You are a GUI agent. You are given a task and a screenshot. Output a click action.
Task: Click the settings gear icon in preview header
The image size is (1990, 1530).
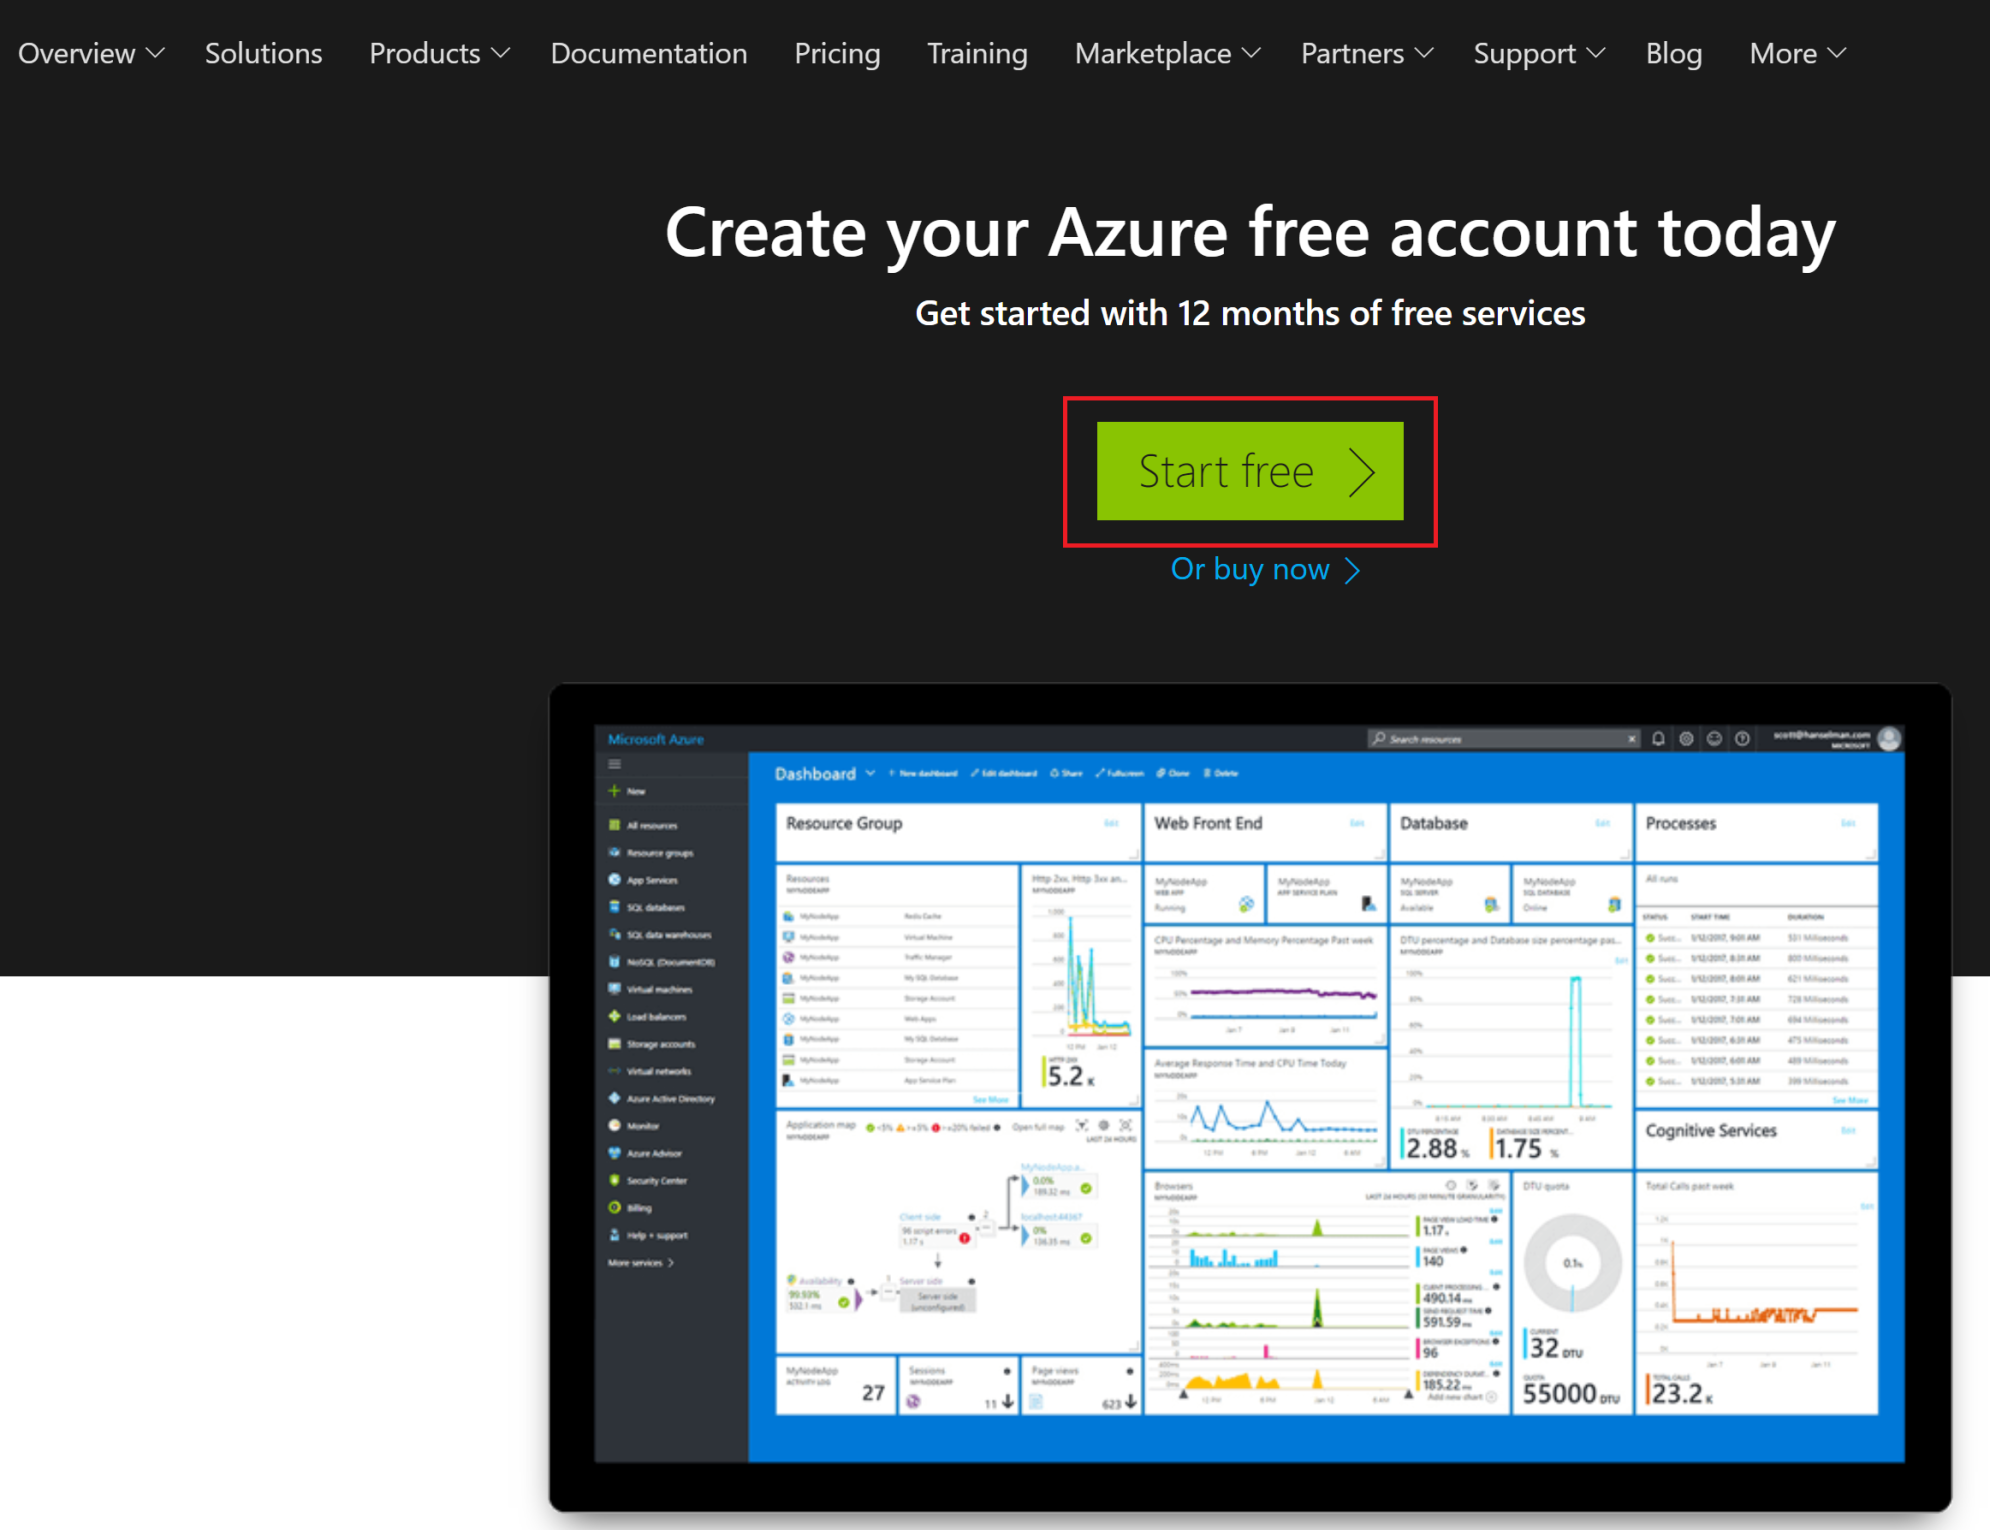(x=1686, y=739)
